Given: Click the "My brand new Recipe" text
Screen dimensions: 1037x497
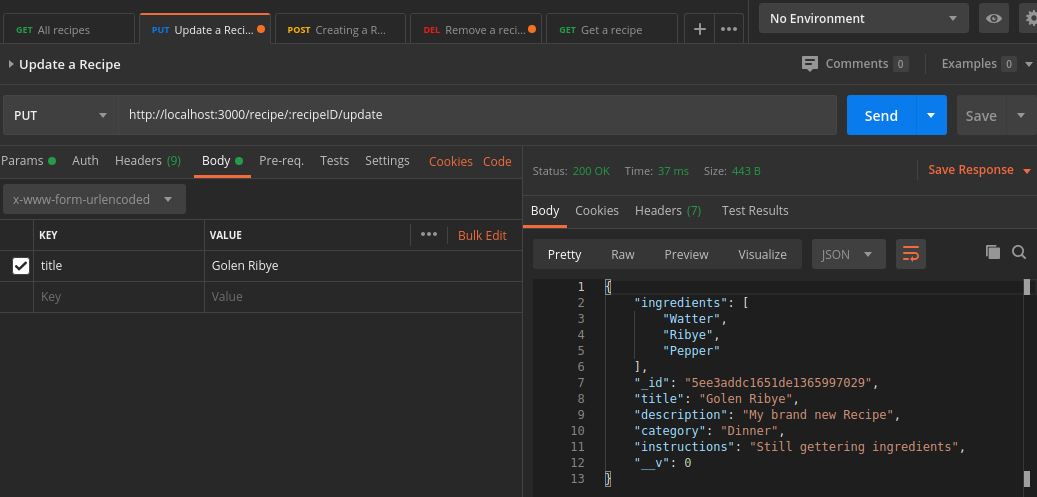Looking at the screenshot, I should (x=818, y=415).
